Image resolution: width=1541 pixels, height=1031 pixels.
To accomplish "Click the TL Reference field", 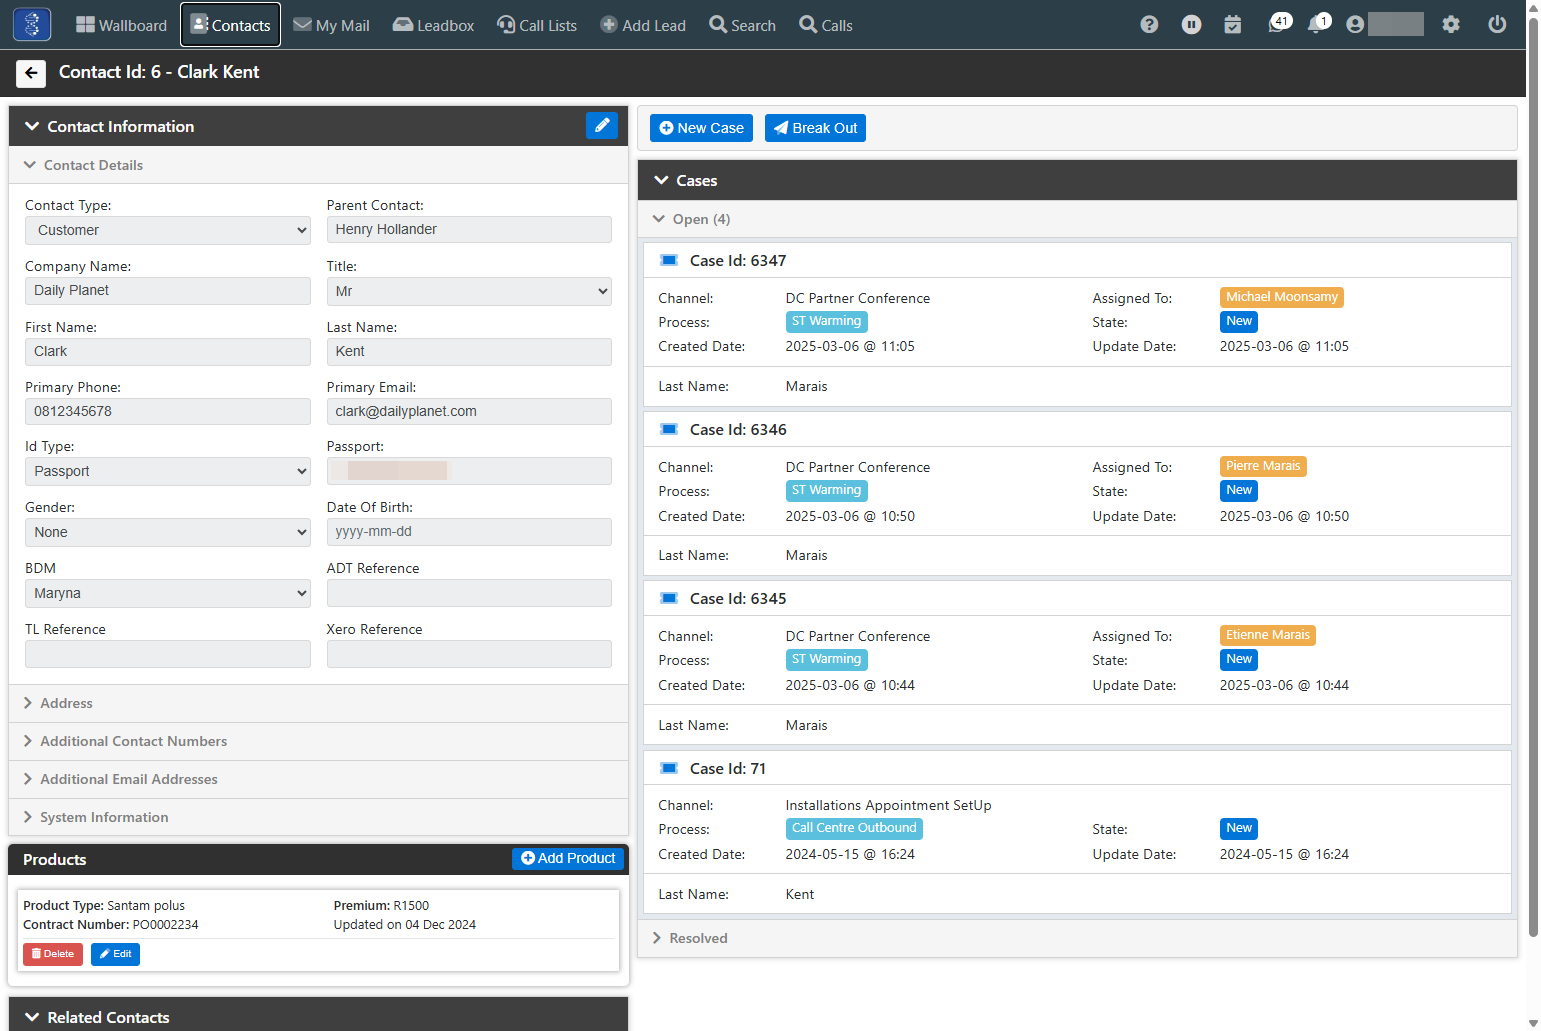I will pyautogui.click(x=168, y=653).
